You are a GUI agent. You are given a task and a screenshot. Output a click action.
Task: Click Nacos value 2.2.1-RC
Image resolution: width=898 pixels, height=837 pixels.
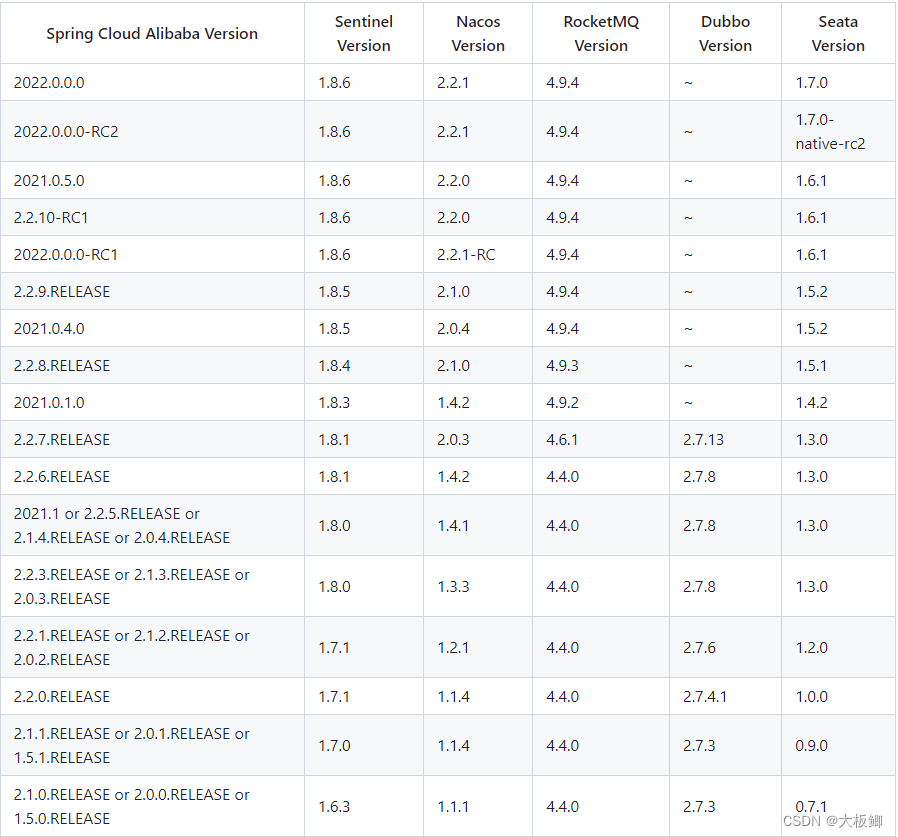point(466,254)
